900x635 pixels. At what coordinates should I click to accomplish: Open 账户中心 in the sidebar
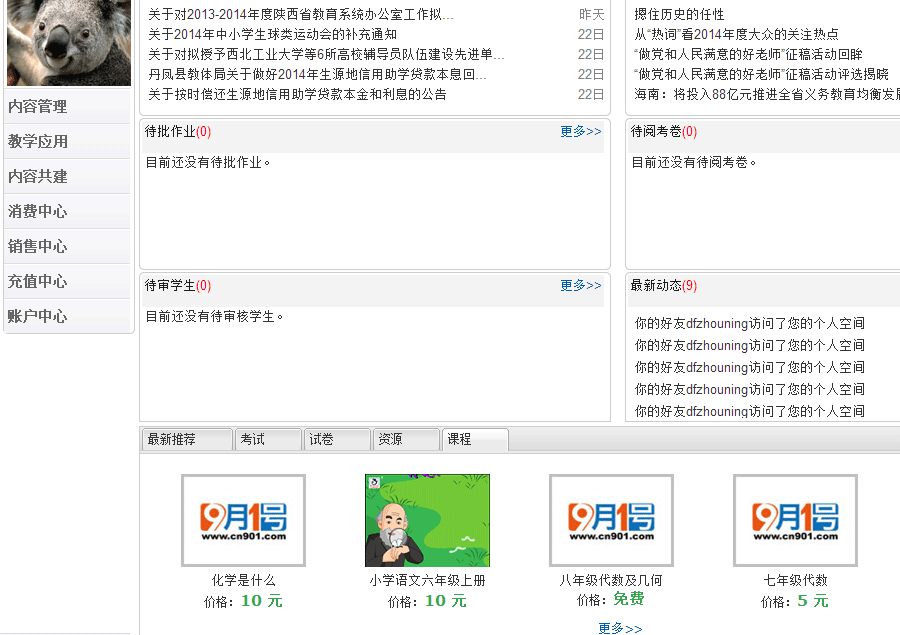tap(38, 316)
